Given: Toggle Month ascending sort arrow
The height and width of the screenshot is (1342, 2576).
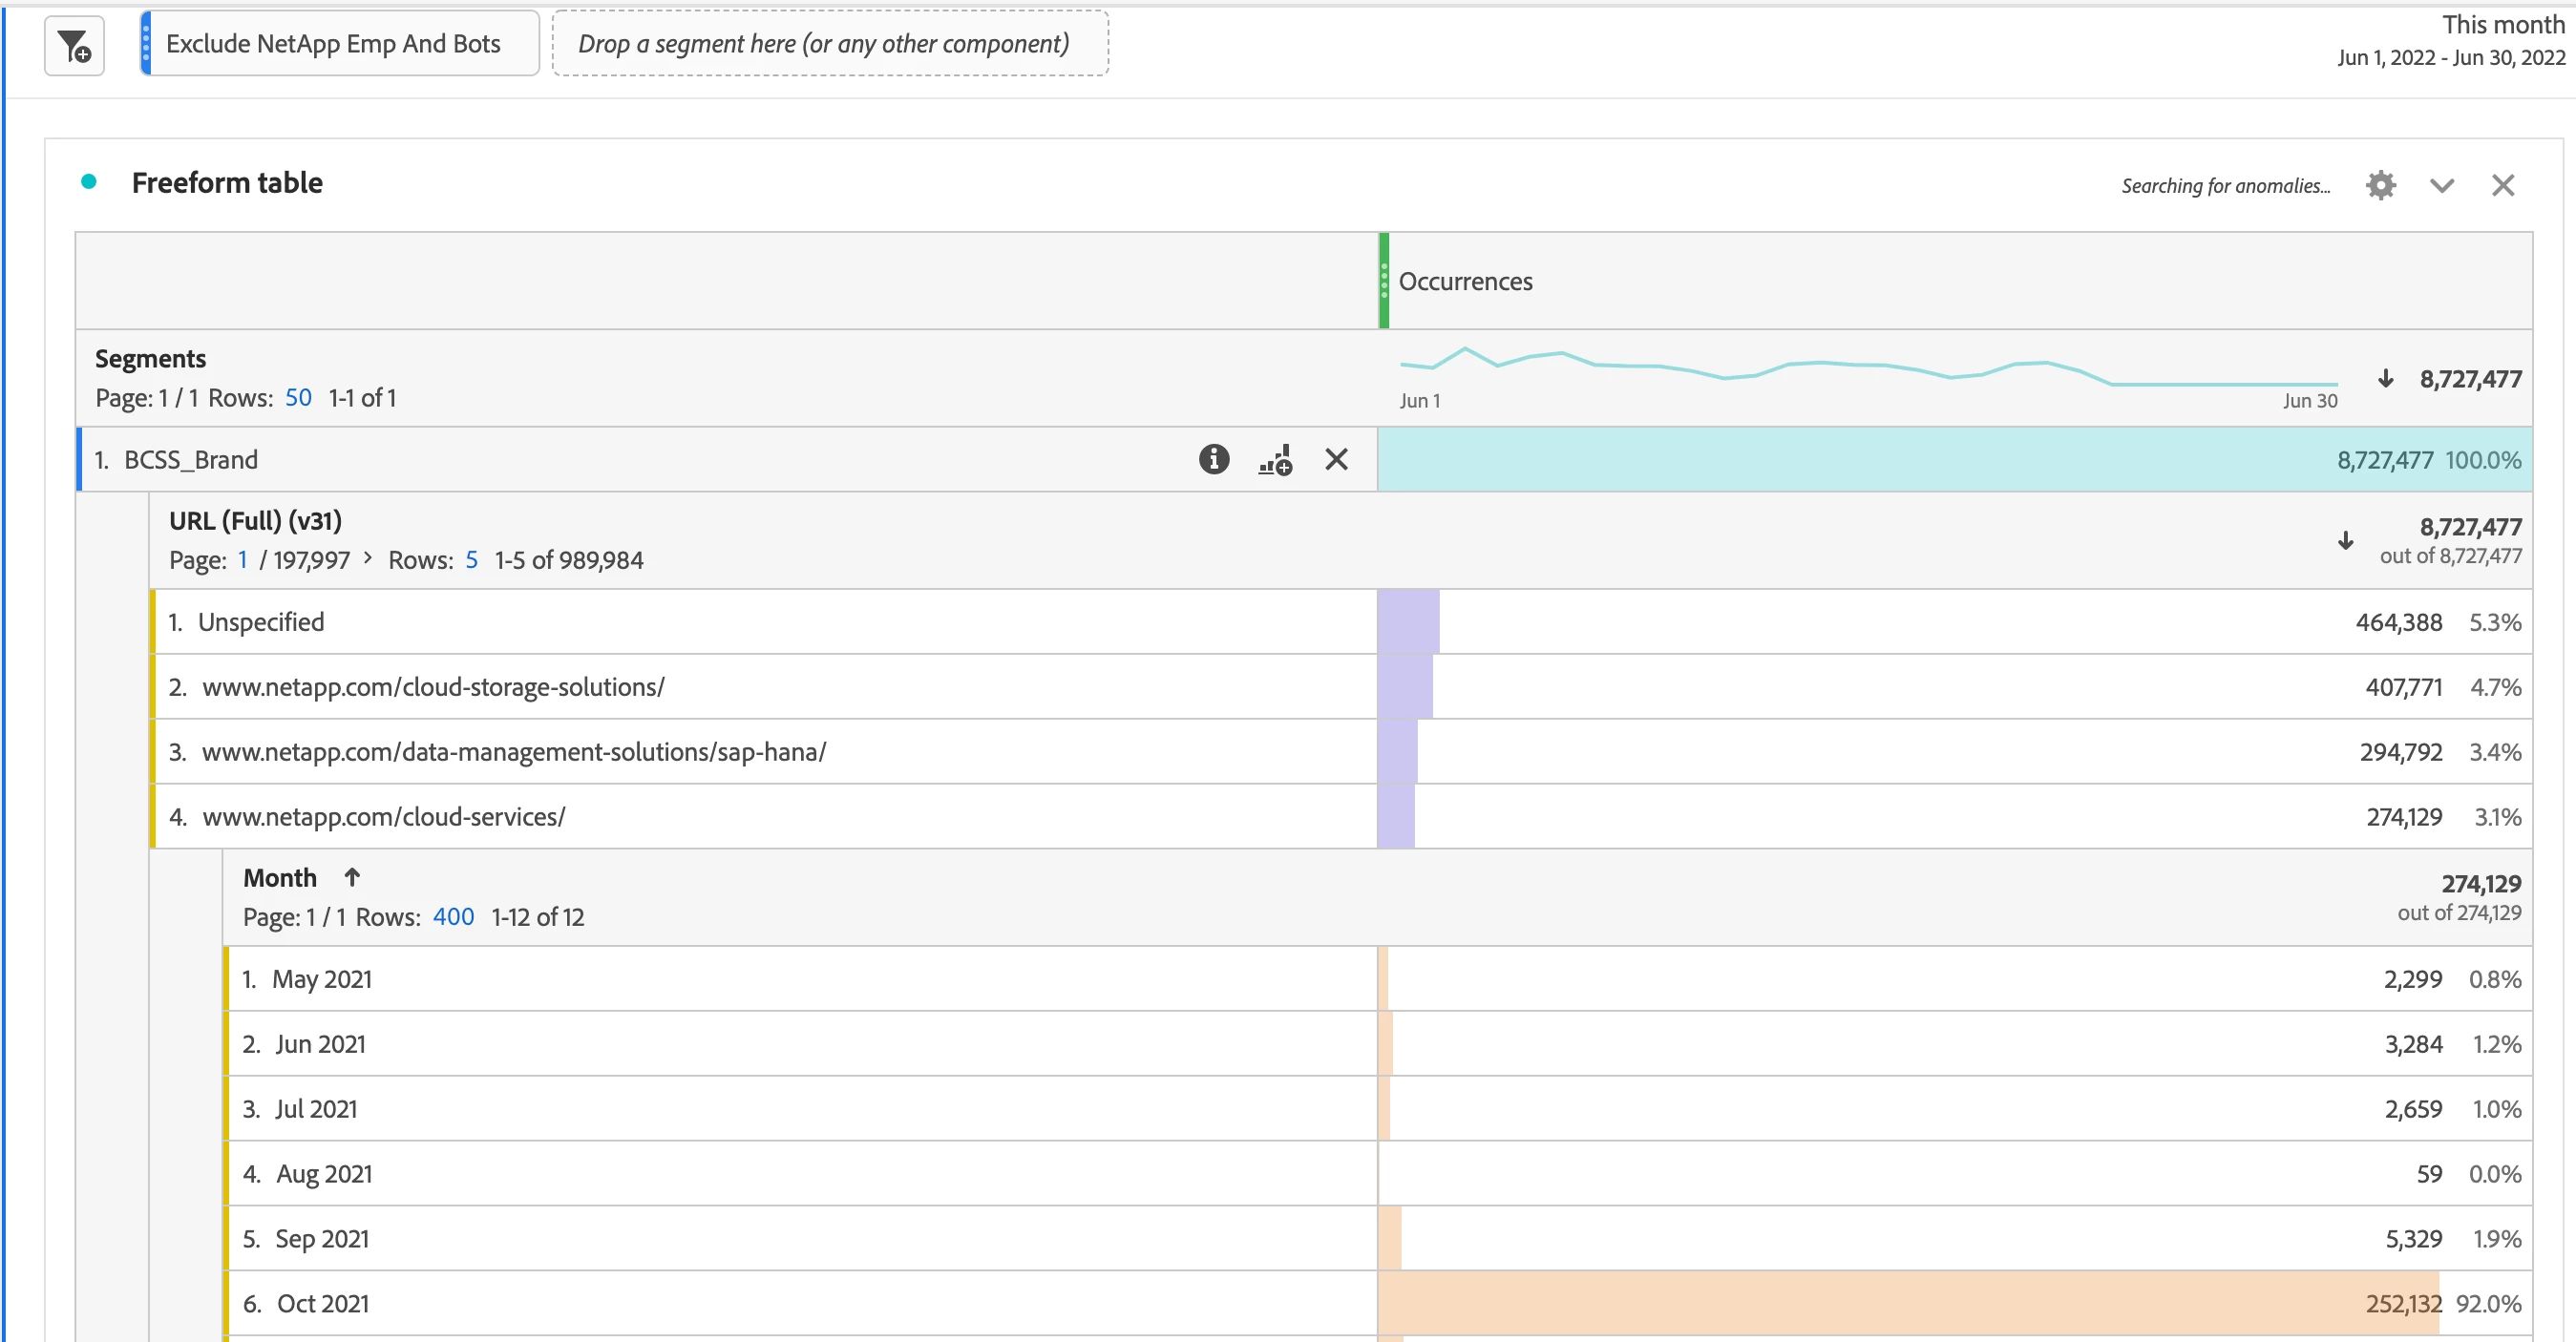Looking at the screenshot, I should click(x=352, y=878).
